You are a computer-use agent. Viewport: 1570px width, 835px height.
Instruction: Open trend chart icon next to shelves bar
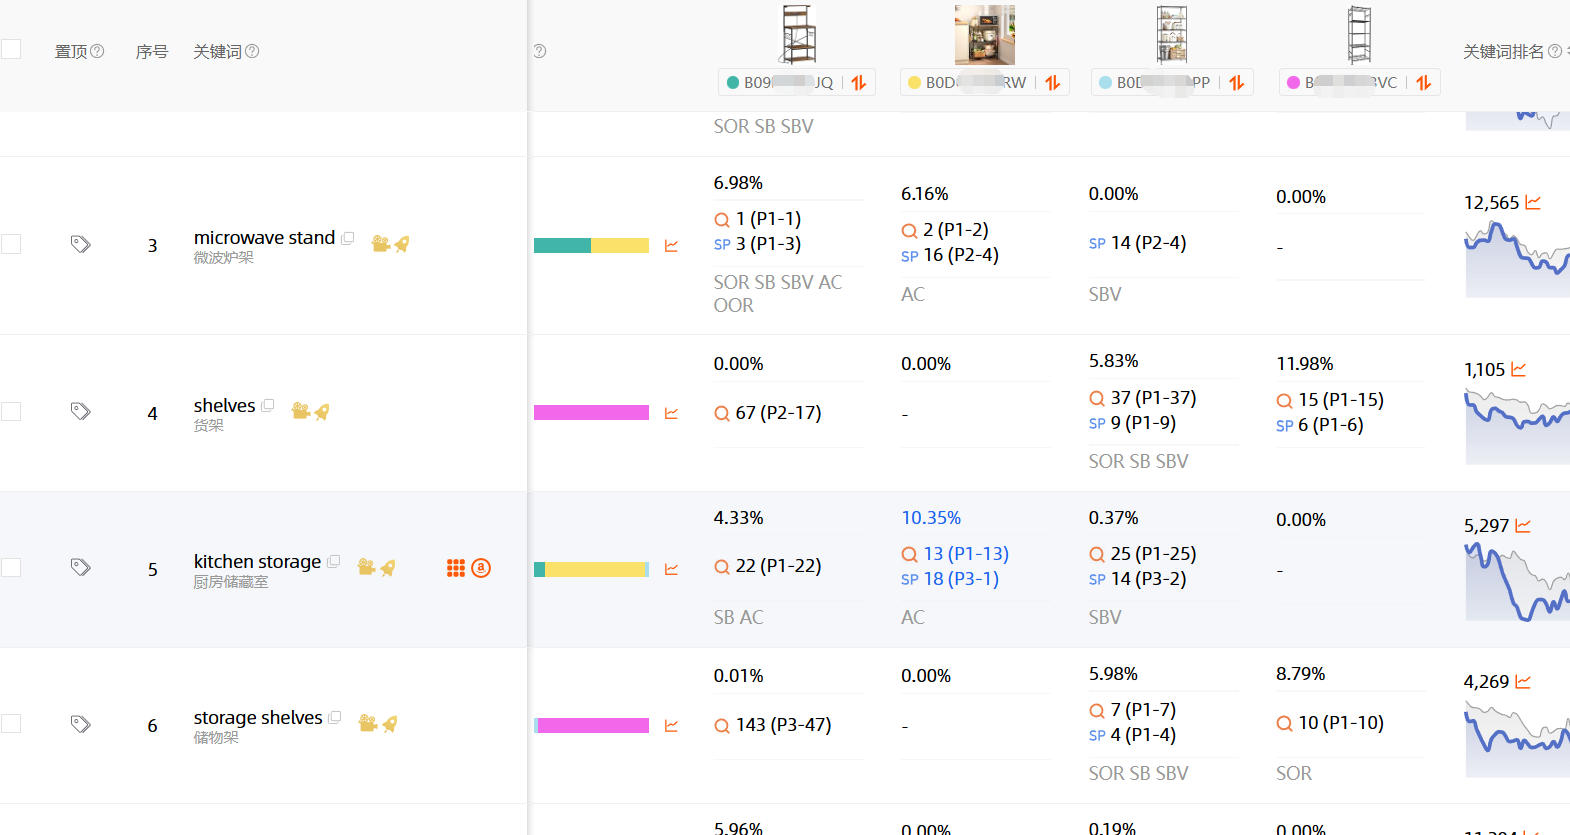[671, 413]
